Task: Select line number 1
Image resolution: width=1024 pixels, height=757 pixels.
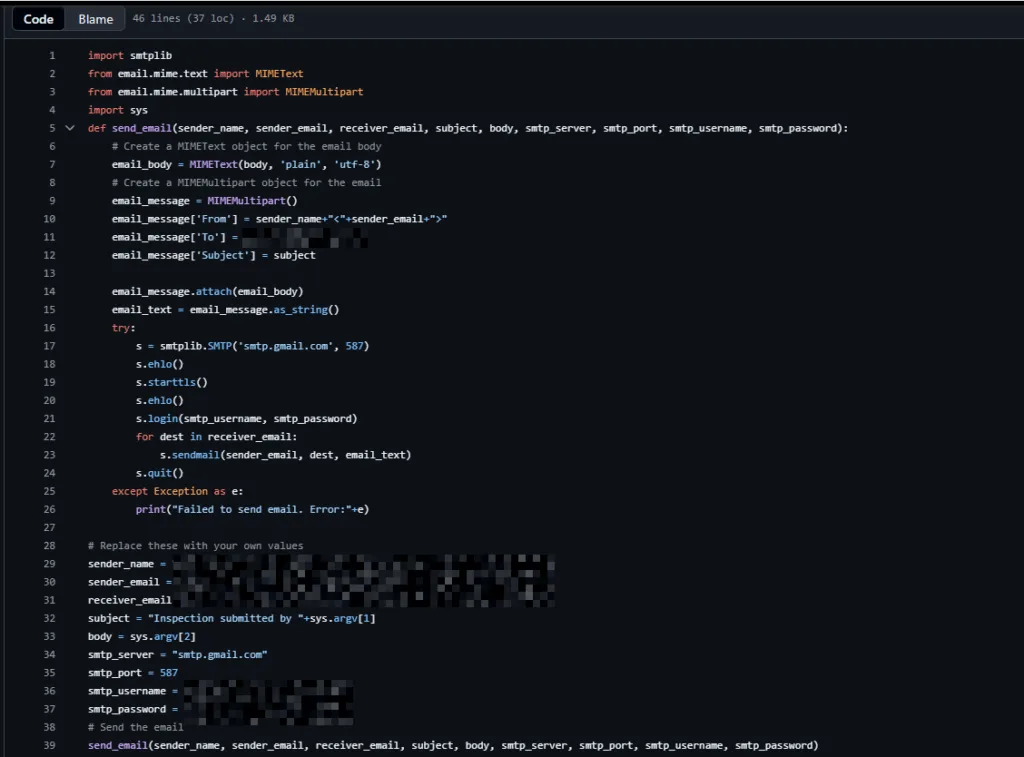Action: (x=52, y=55)
